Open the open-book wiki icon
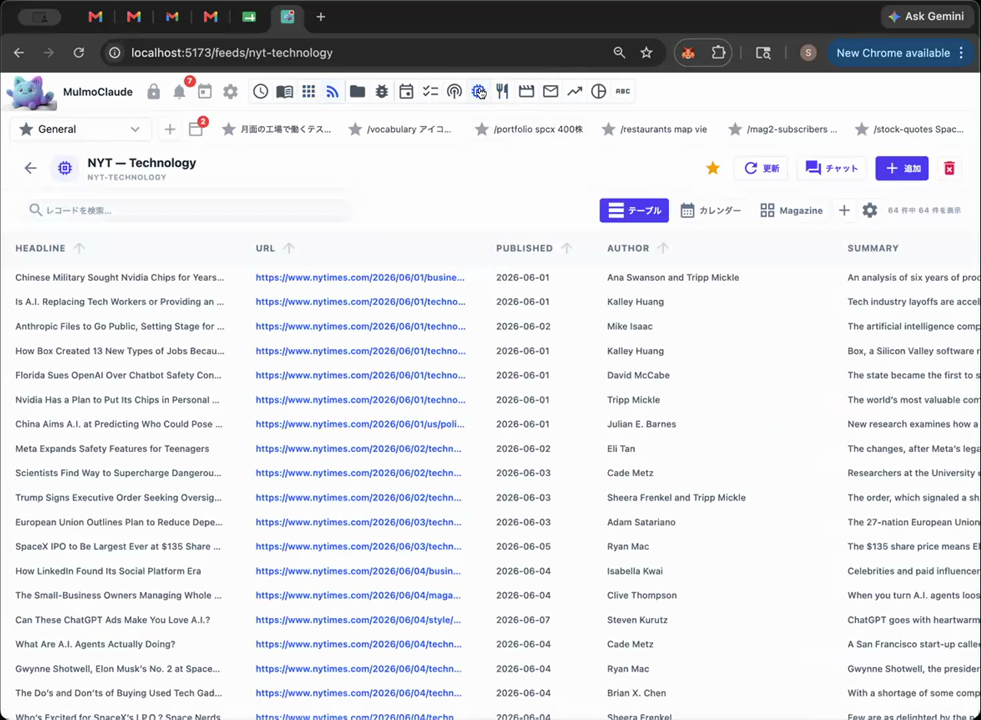 click(284, 91)
